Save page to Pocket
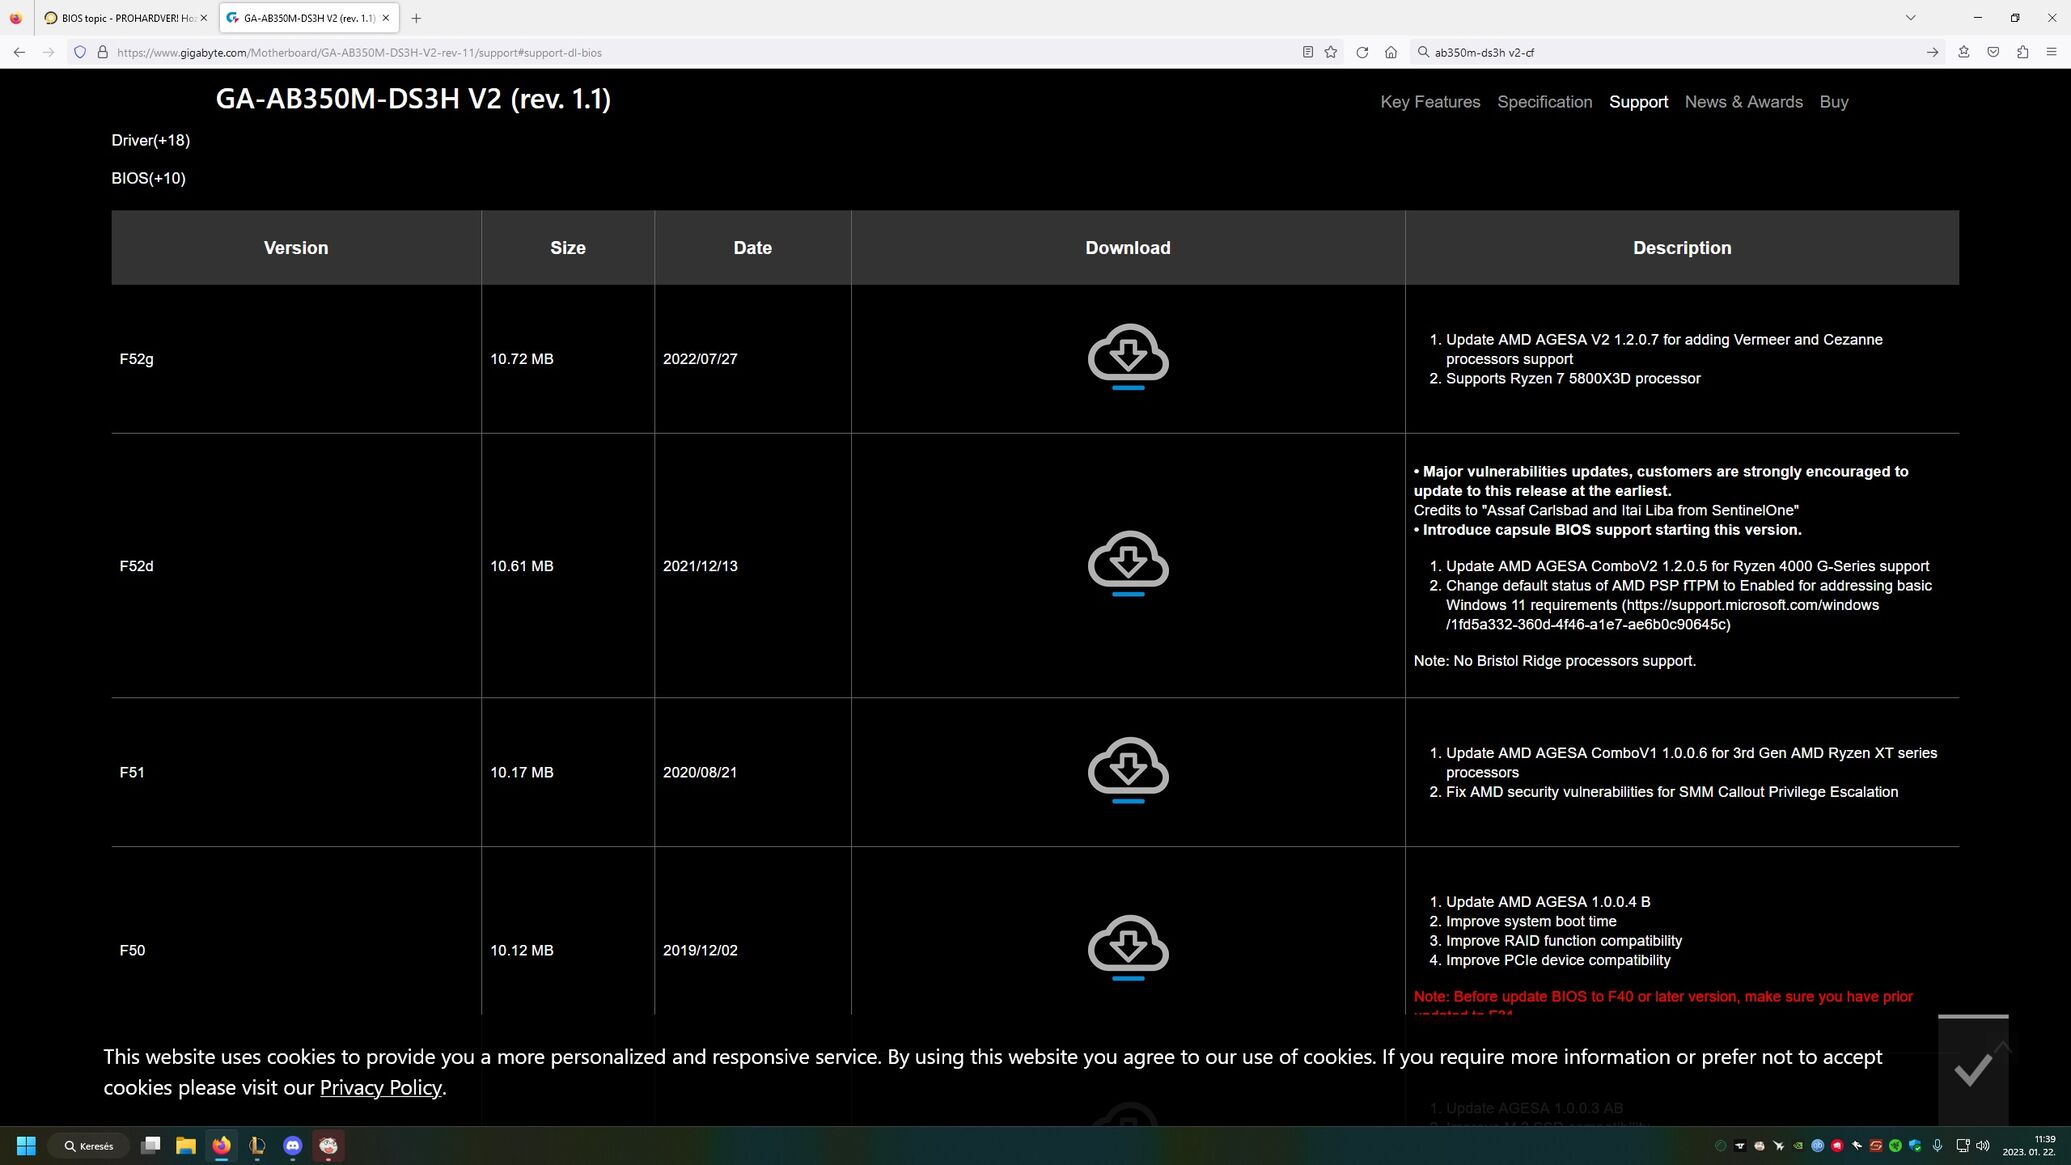Screen dimensions: 2071x1165 coord(1993,52)
